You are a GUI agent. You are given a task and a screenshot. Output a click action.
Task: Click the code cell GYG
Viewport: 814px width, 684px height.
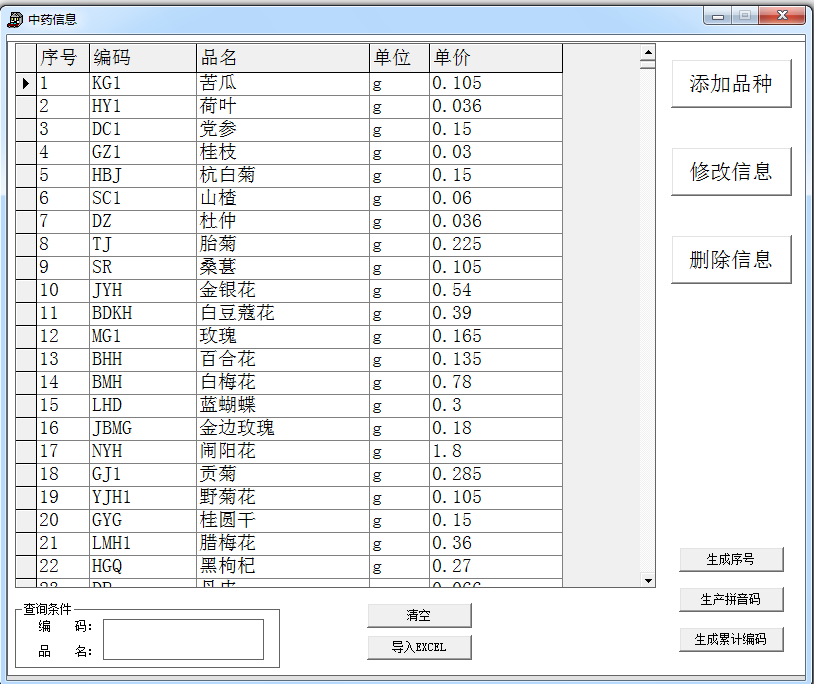pyautogui.click(x=142, y=520)
